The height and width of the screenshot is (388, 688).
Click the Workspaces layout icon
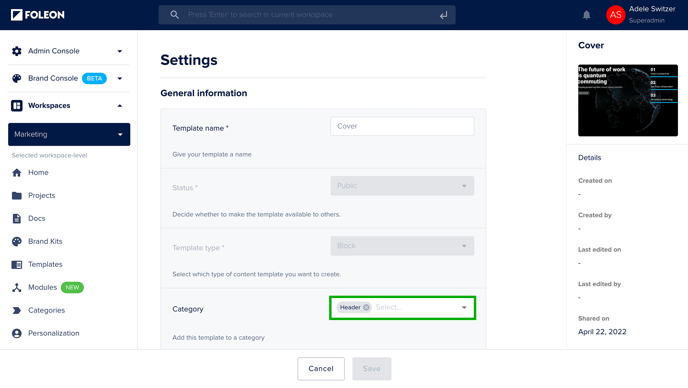pyautogui.click(x=17, y=106)
